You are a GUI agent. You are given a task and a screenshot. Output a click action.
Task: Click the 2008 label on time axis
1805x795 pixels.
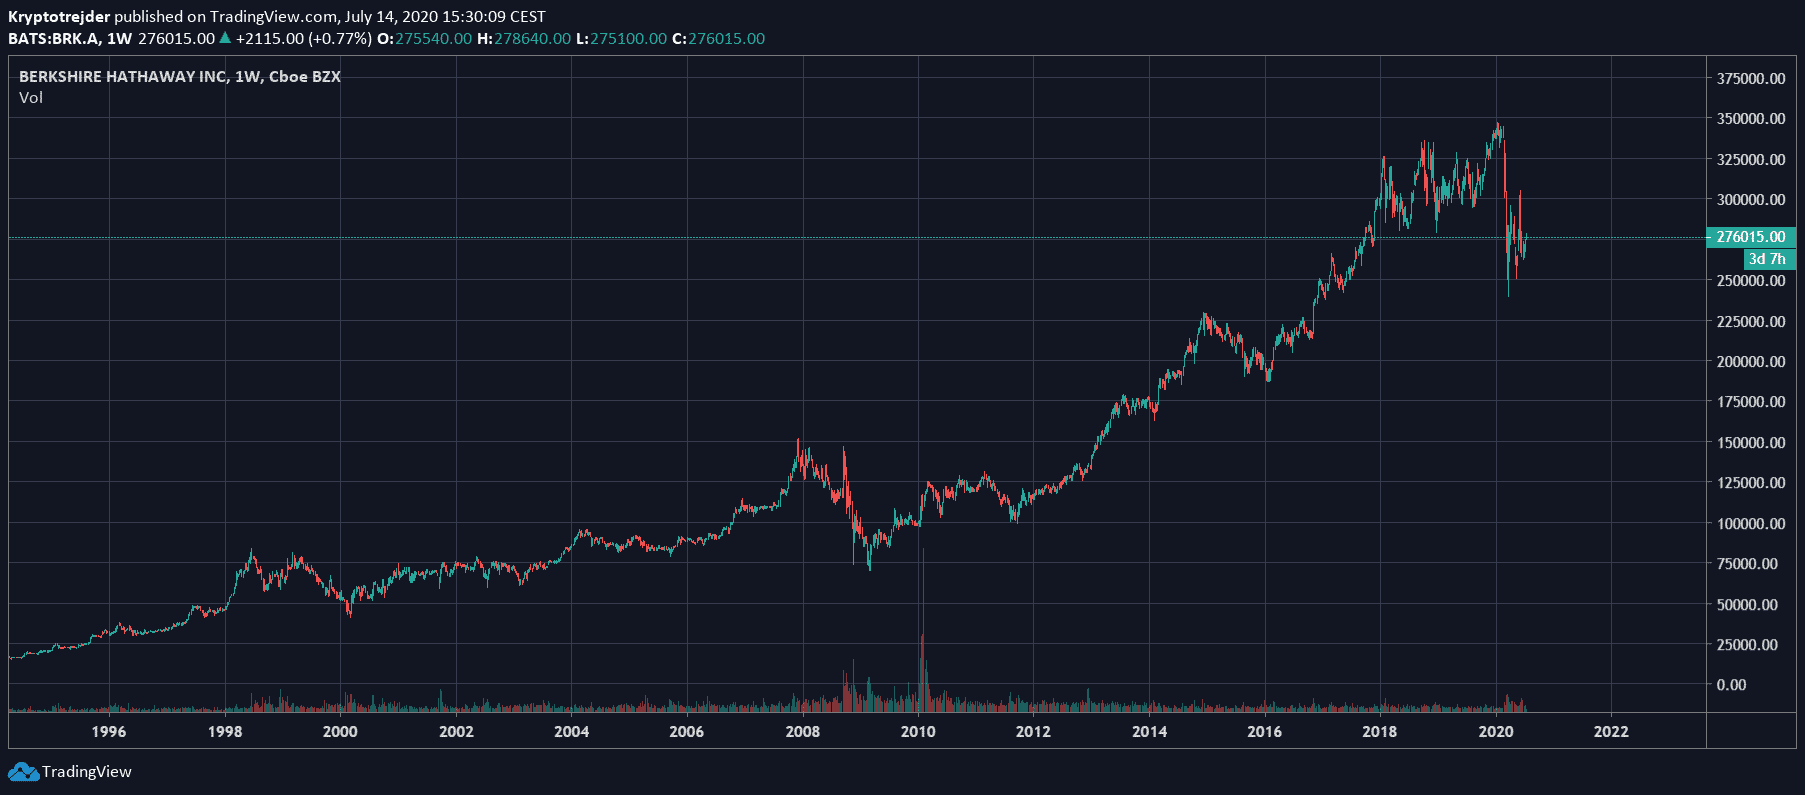[x=802, y=731]
